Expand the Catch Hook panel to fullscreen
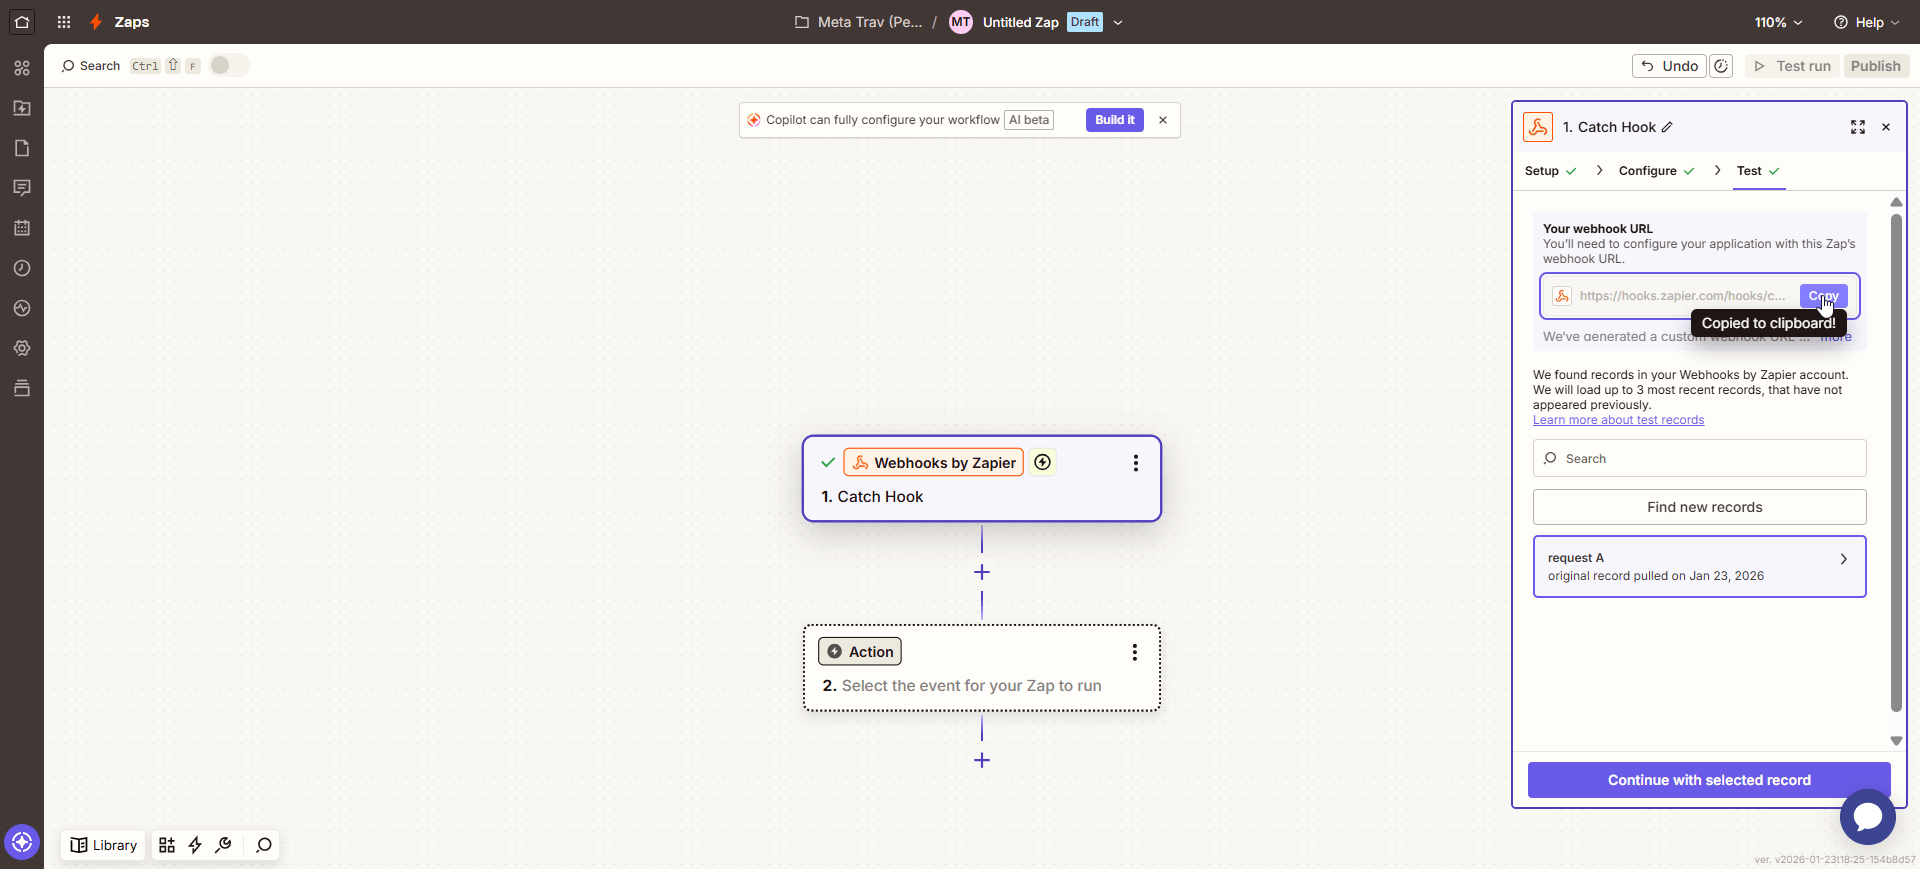Screen dimensions: 1920x869 pyautogui.click(x=1858, y=127)
